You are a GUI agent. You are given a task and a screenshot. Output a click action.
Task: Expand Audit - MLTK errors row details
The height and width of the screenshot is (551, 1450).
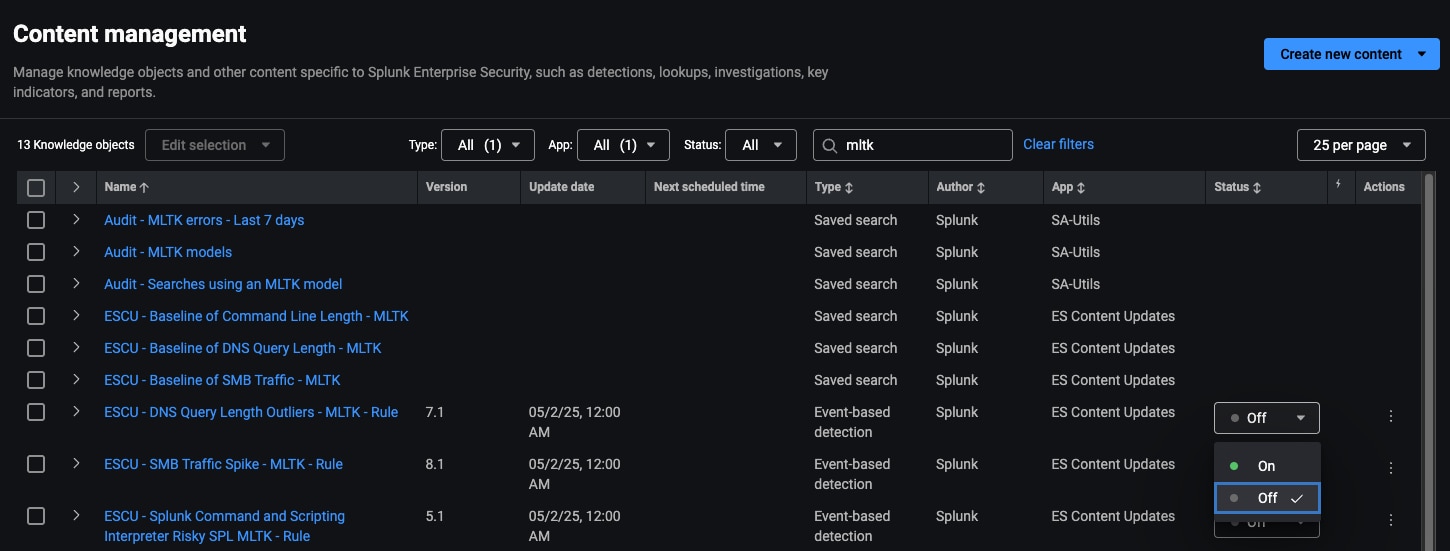[x=76, y=219]
